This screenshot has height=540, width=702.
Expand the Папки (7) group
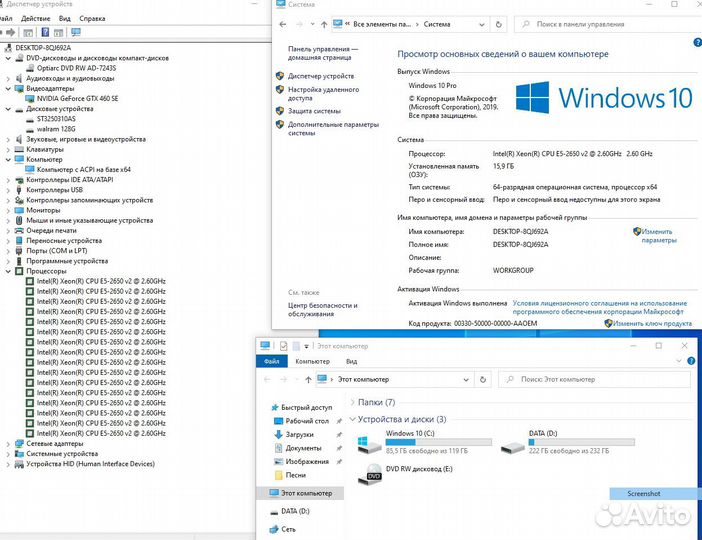(352, 403)
